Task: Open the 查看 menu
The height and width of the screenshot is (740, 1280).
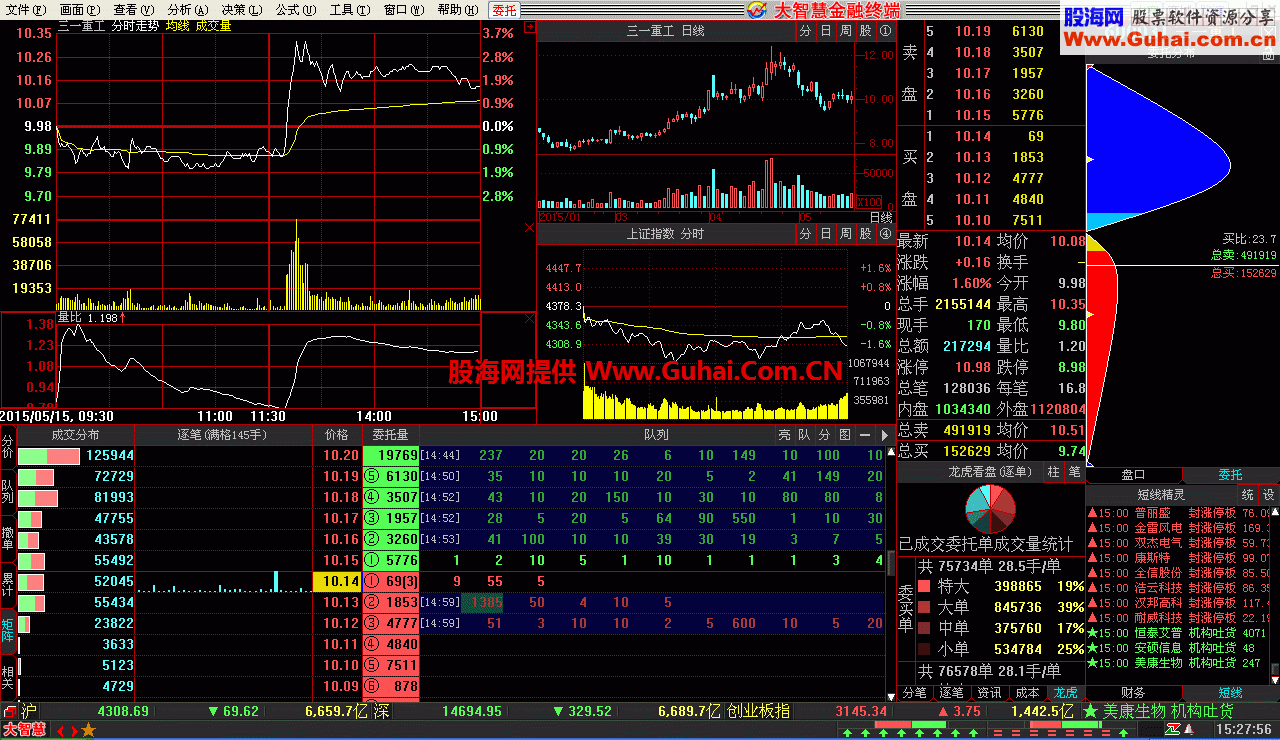Action: (134, 9)
